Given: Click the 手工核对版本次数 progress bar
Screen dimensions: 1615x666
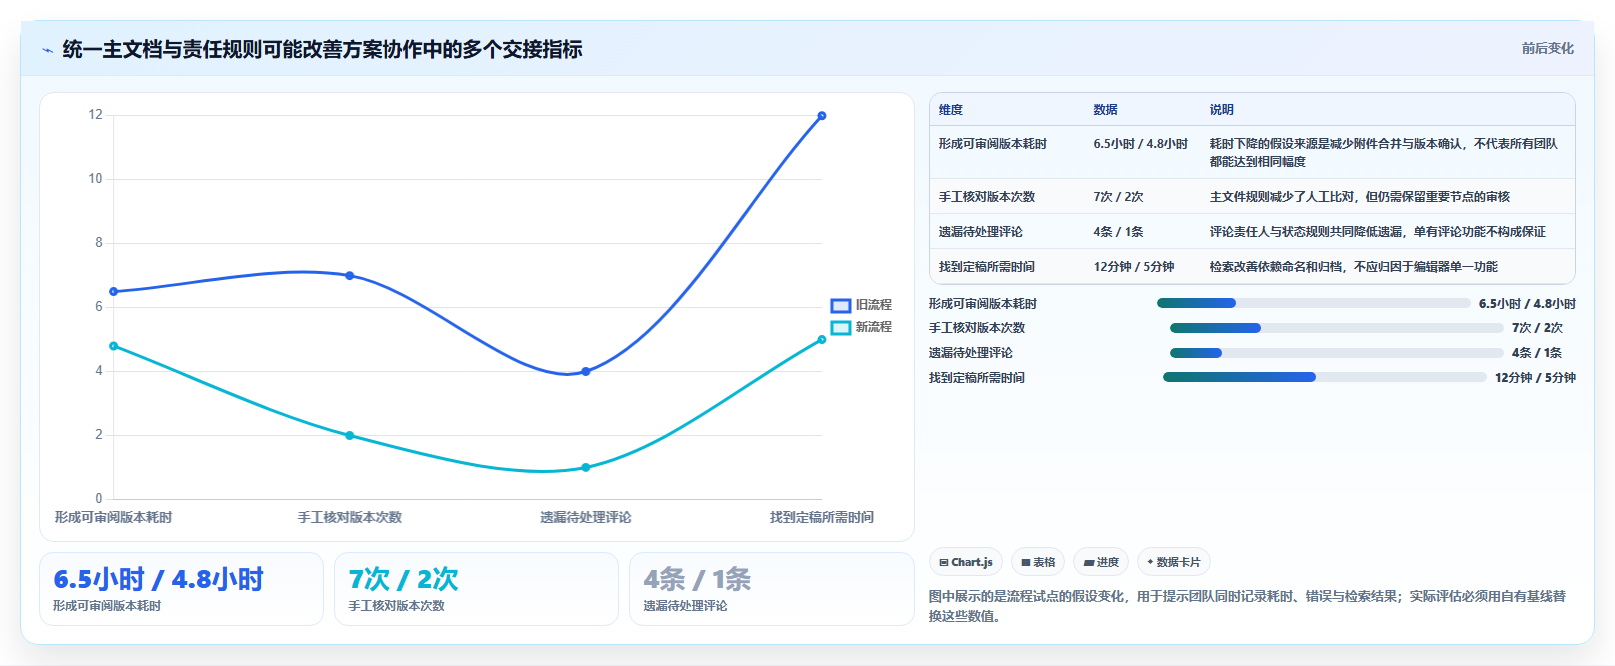Looking at the screenshot, I should [1337, 328].
